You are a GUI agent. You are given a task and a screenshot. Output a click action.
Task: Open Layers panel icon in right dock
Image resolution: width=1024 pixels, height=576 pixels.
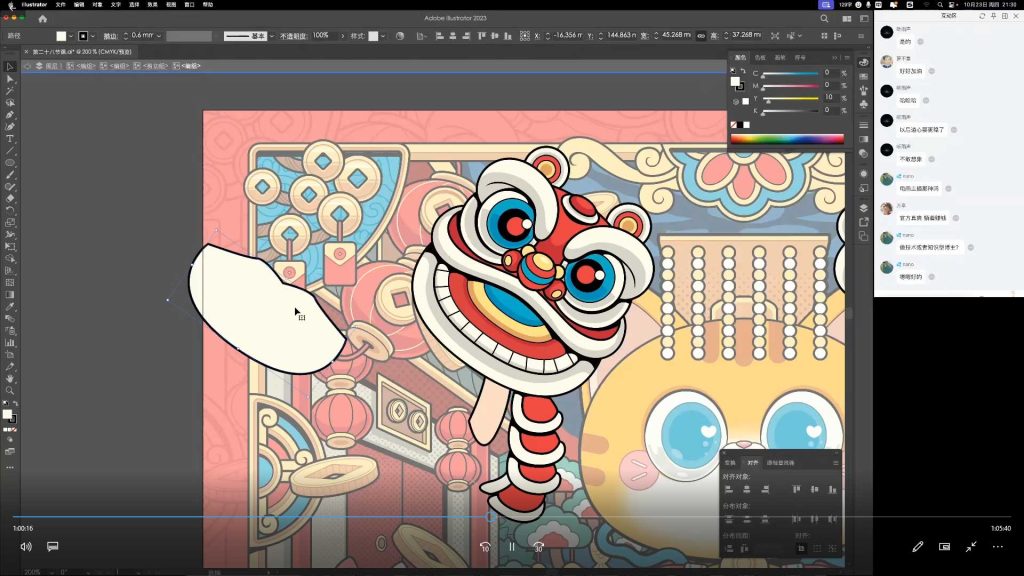click(x=863, y=208)
